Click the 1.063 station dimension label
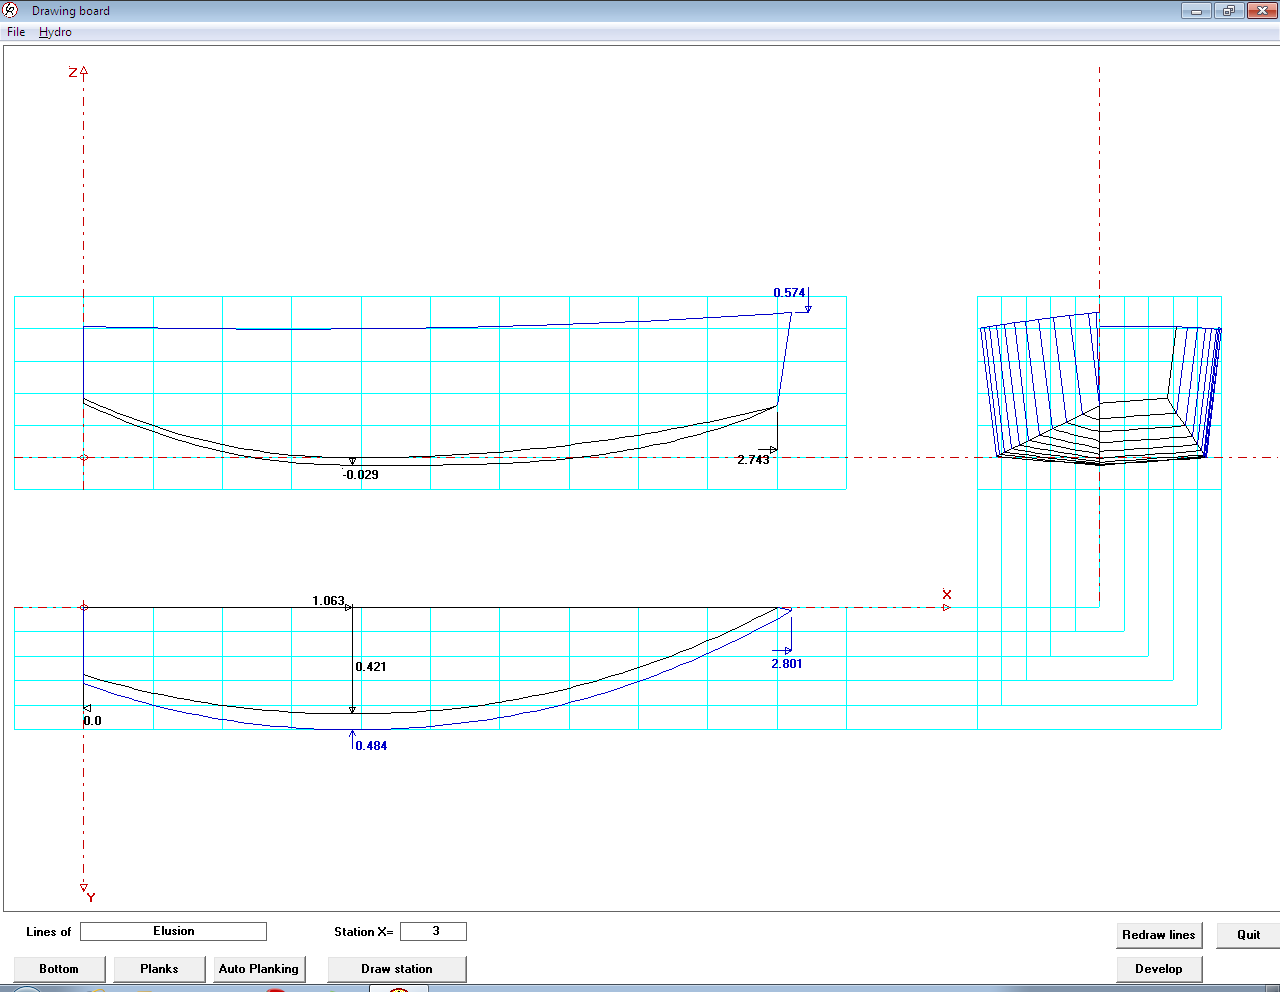Screen dimensions: 1280x992 point(328,601)
